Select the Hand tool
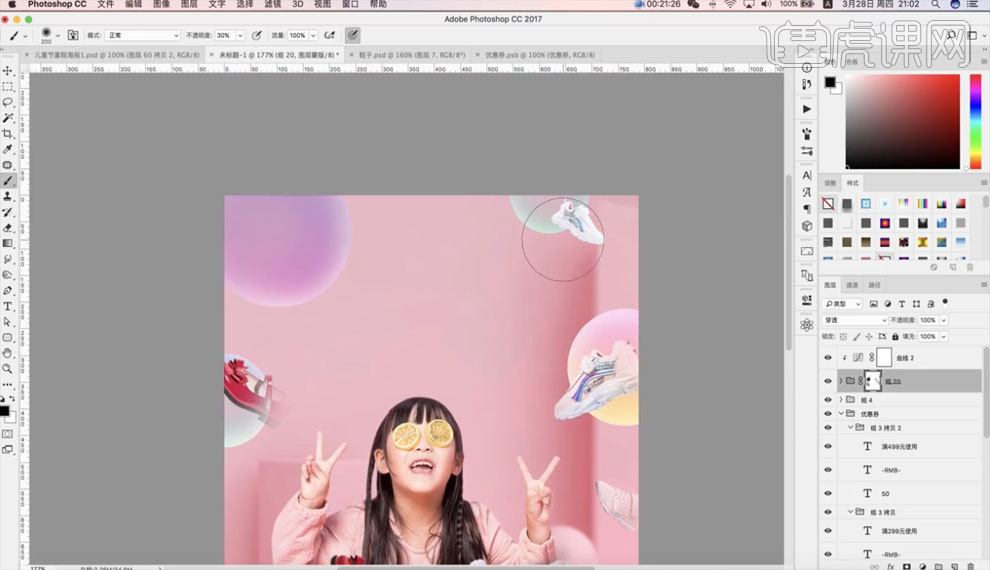This screenshot has width=990, height=570. pyautogui.click(x=8, y=353)
